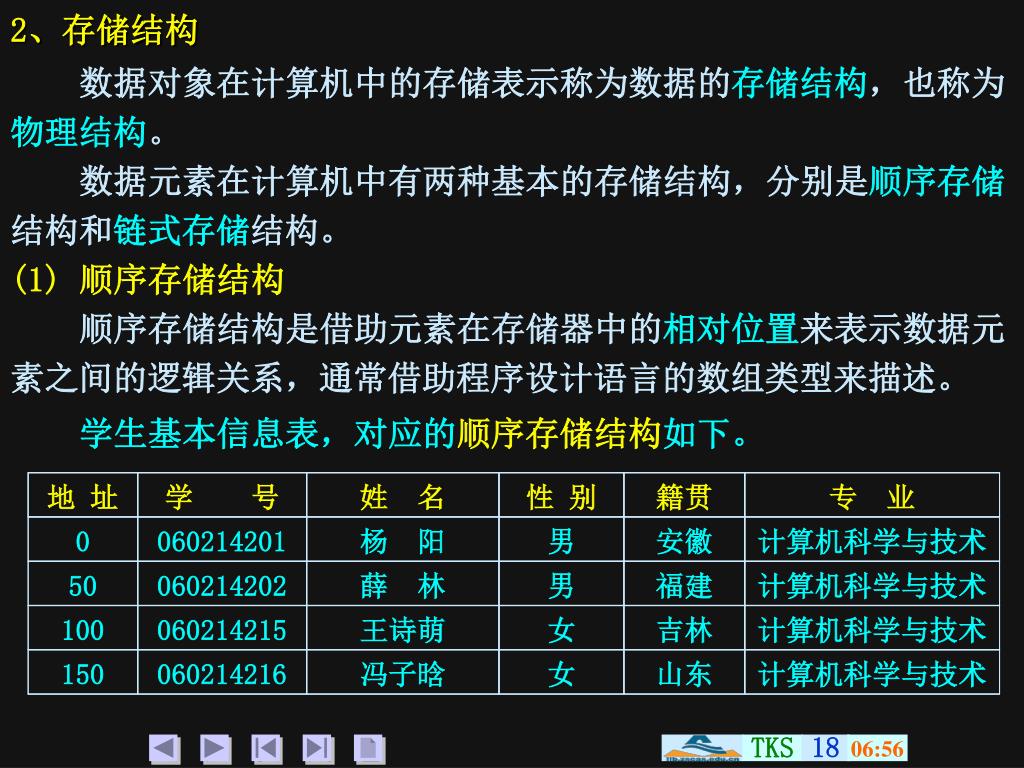
Task: Jump to first slide button
Action: [x=266, y=748]
